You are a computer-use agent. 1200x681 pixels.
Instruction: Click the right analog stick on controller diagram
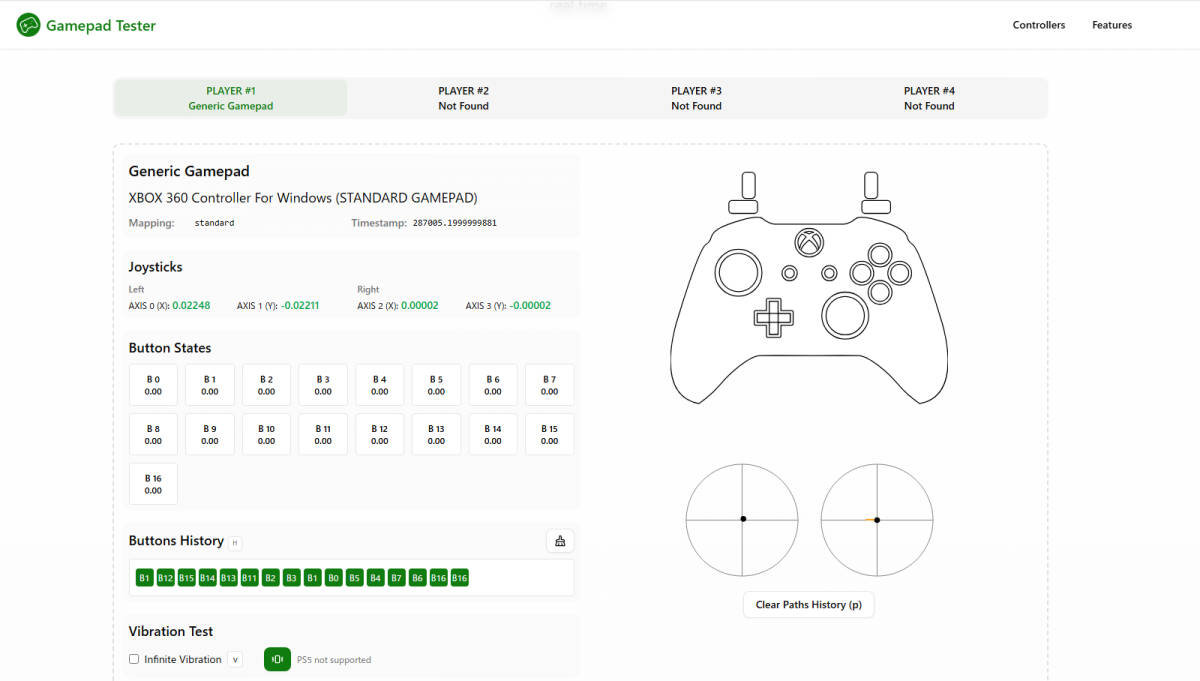845,315
